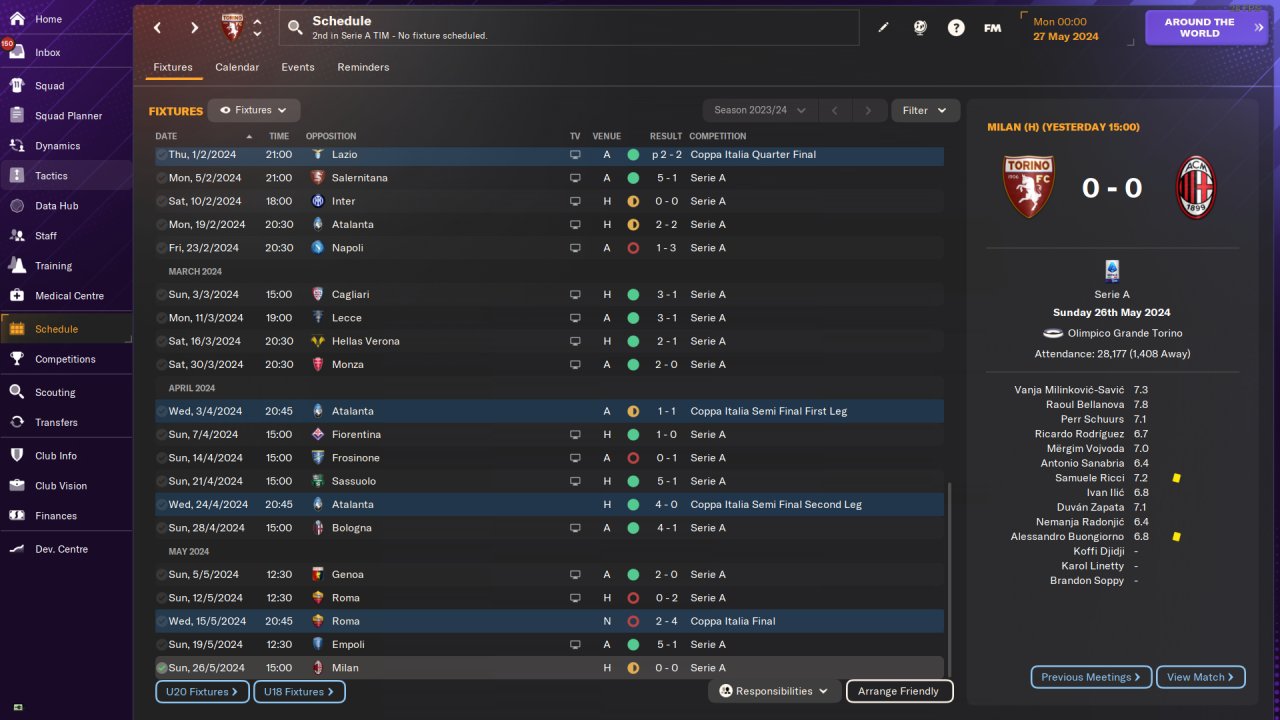
Task: Toggle the tick on the Fiorentina fixture row
Action: pos(161,435)
